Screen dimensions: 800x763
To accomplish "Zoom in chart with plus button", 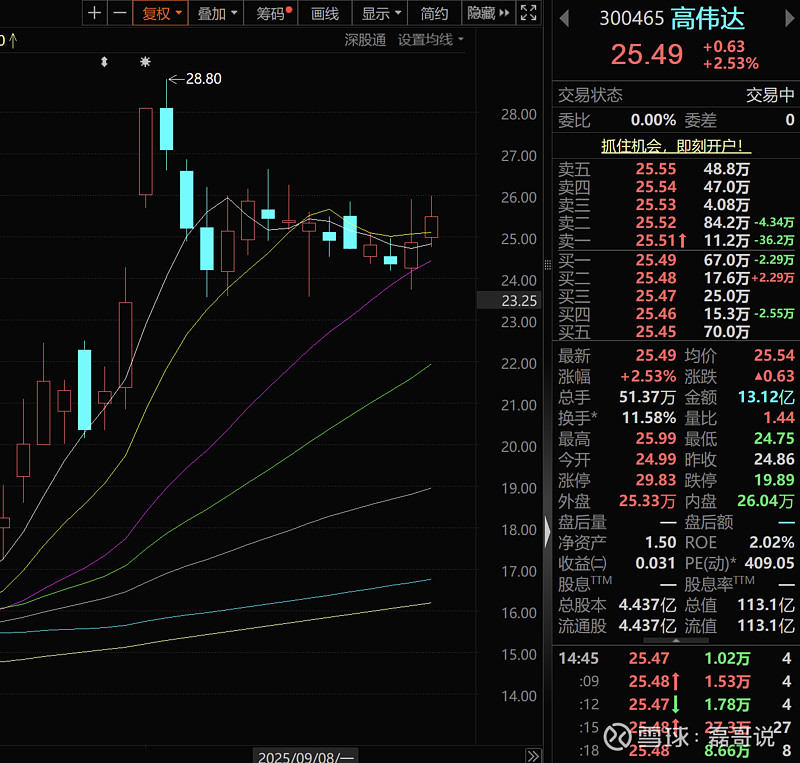I will 94,13.
